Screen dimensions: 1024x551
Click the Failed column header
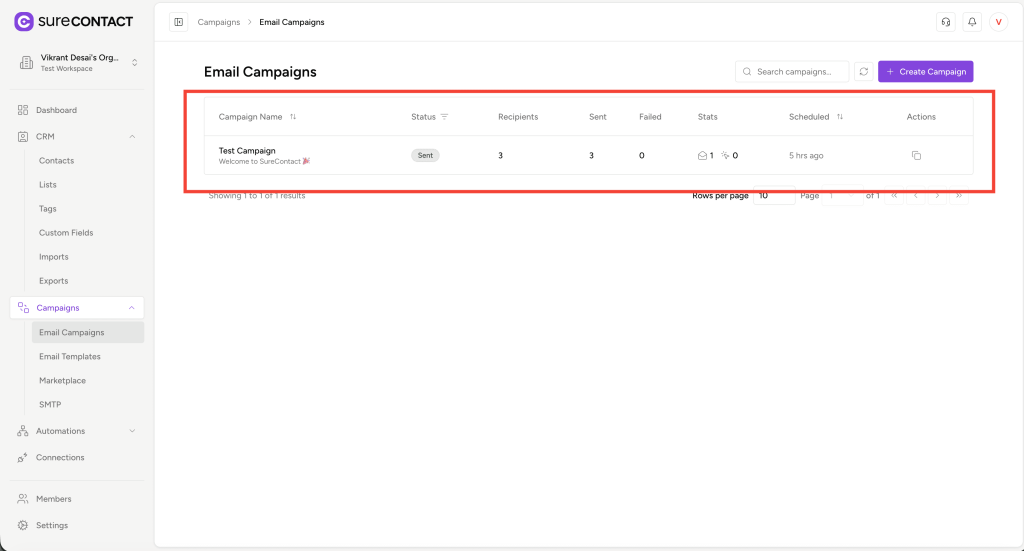650,117
